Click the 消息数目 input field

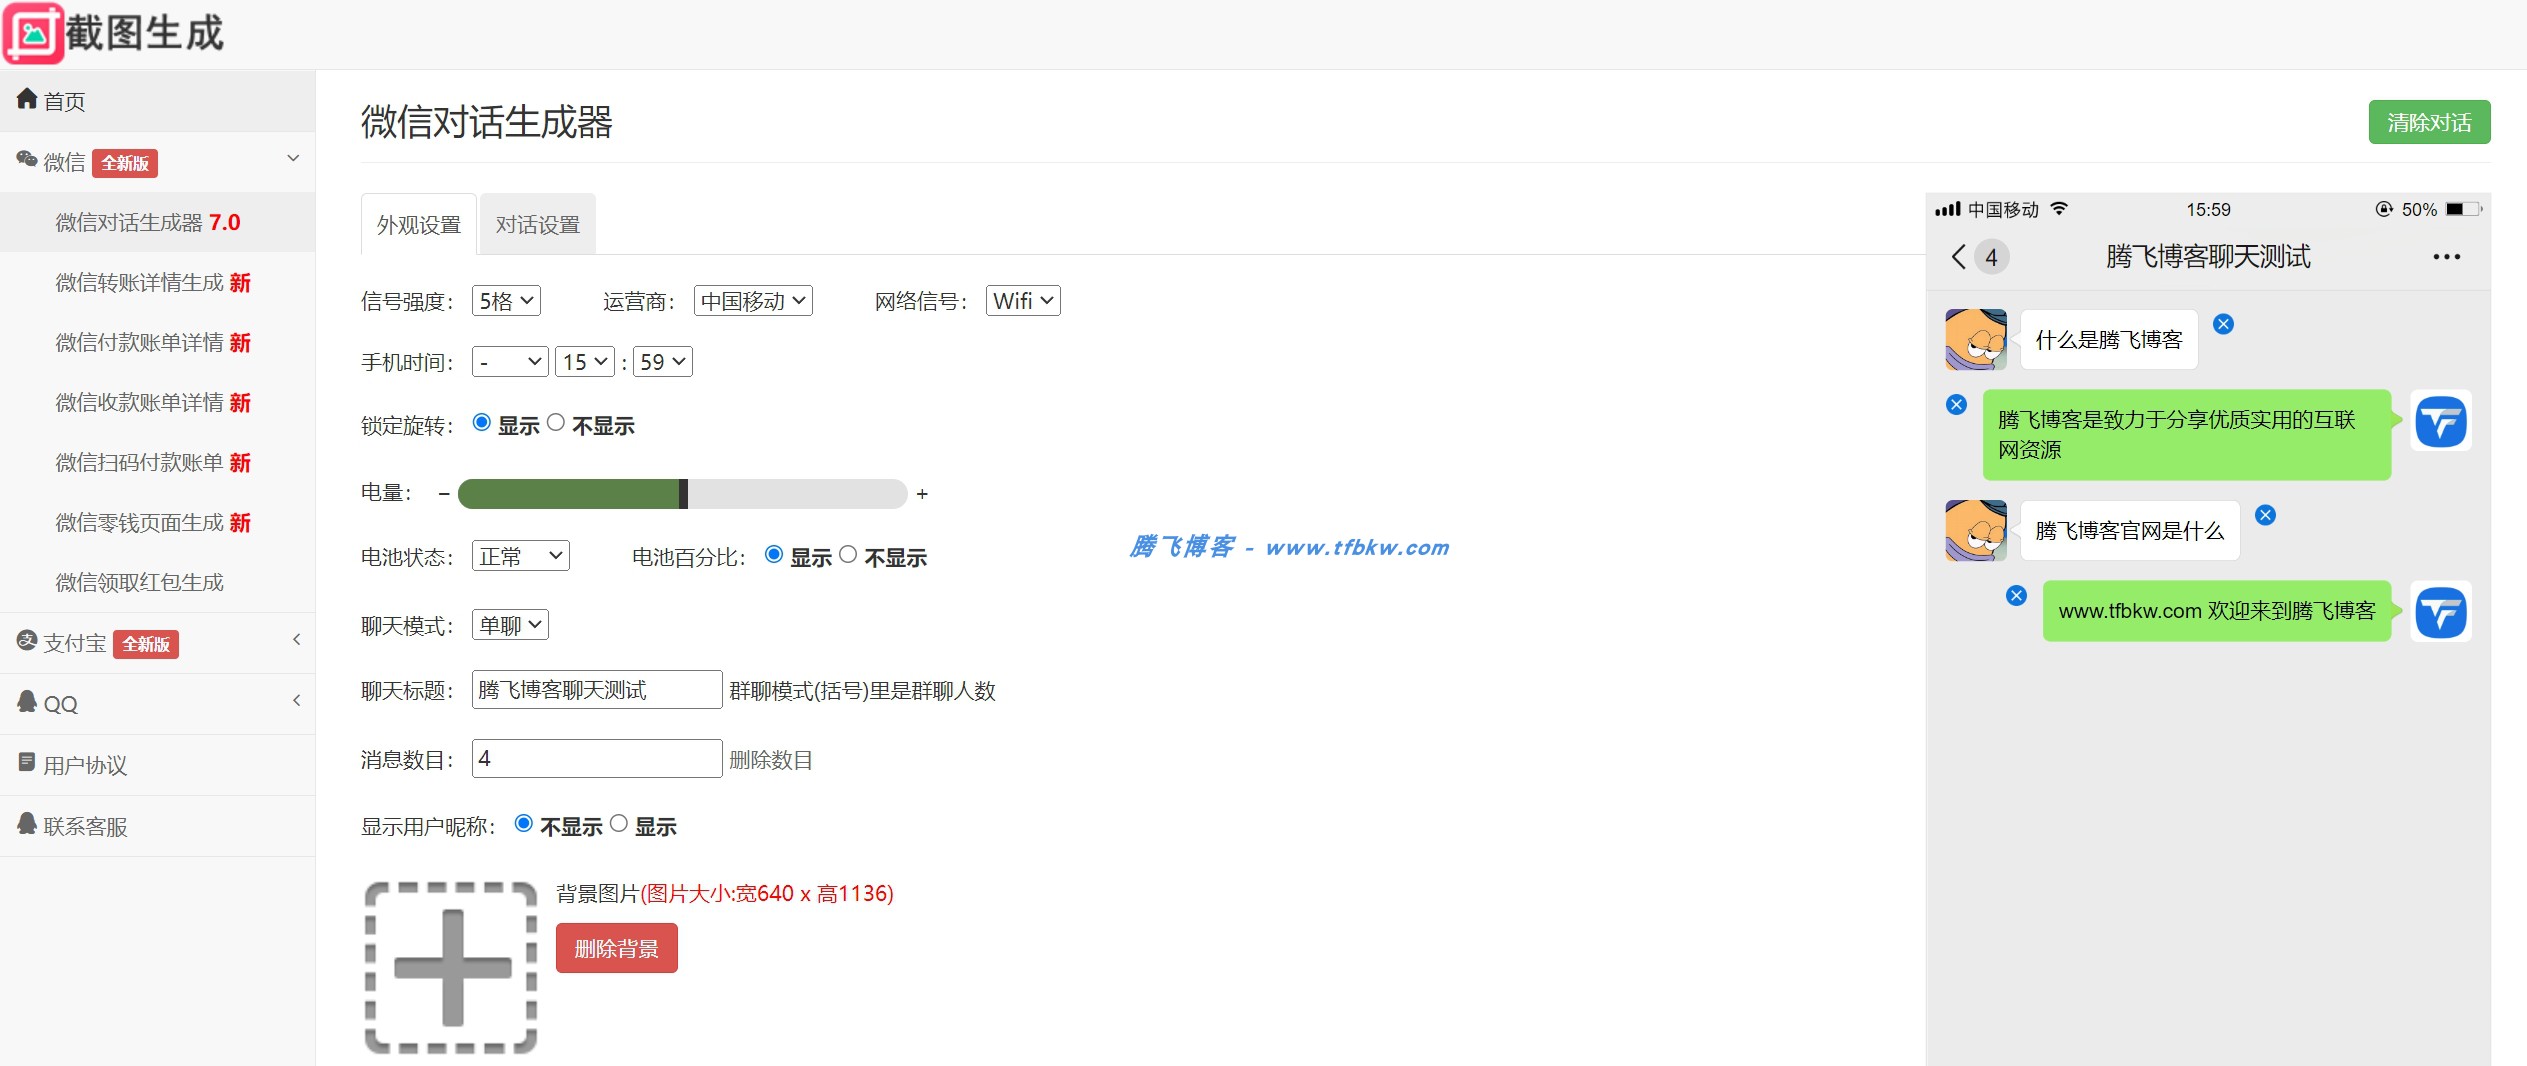597,759
